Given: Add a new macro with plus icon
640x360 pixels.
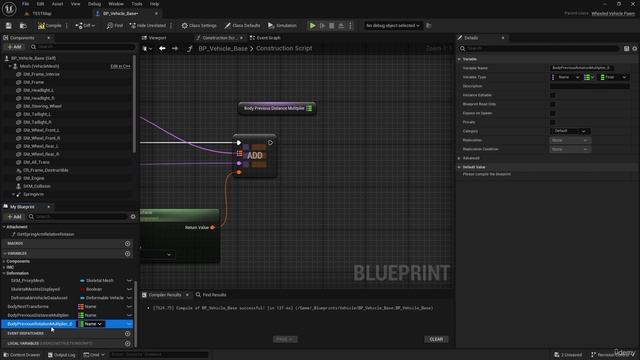Looking at the screenshot, I should tap(127, 243).
